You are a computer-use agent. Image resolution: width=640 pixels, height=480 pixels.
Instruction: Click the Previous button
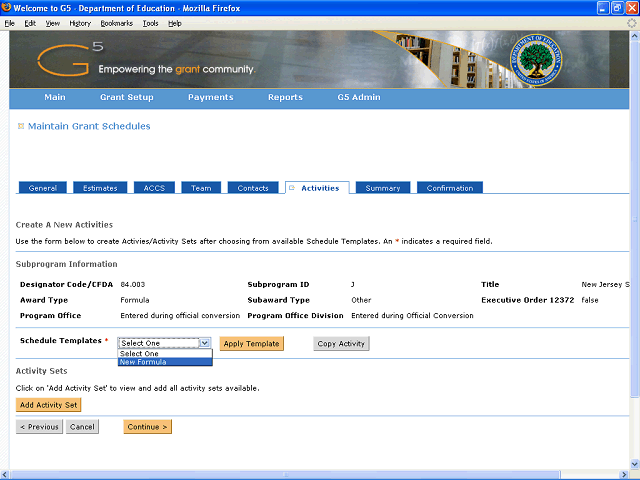pyautogui.click(x=39, y=427)
